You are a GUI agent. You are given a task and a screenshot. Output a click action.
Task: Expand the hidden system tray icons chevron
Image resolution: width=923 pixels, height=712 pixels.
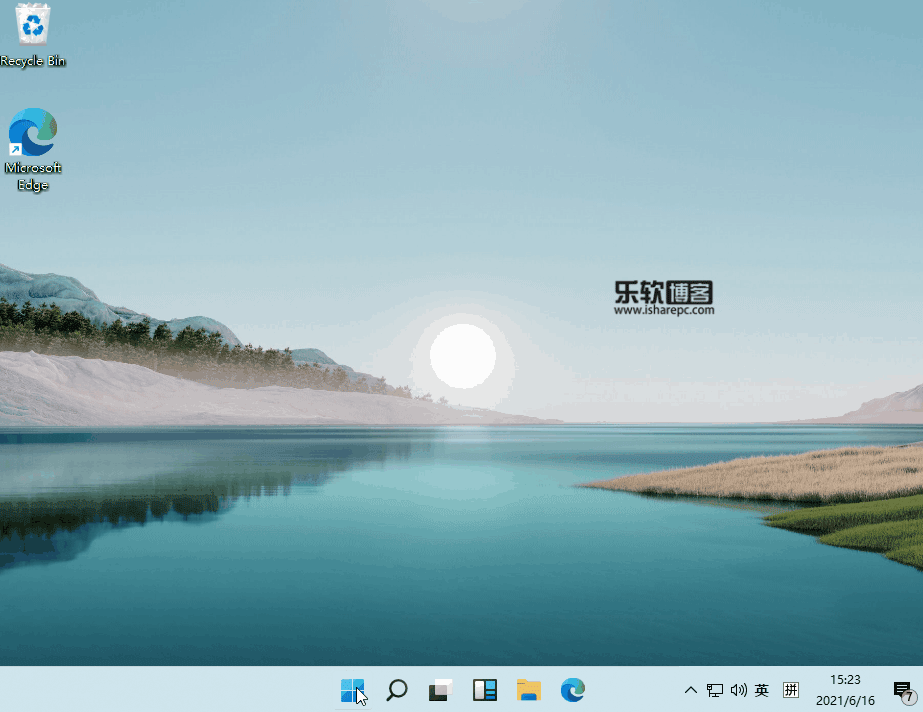point(690,690)
